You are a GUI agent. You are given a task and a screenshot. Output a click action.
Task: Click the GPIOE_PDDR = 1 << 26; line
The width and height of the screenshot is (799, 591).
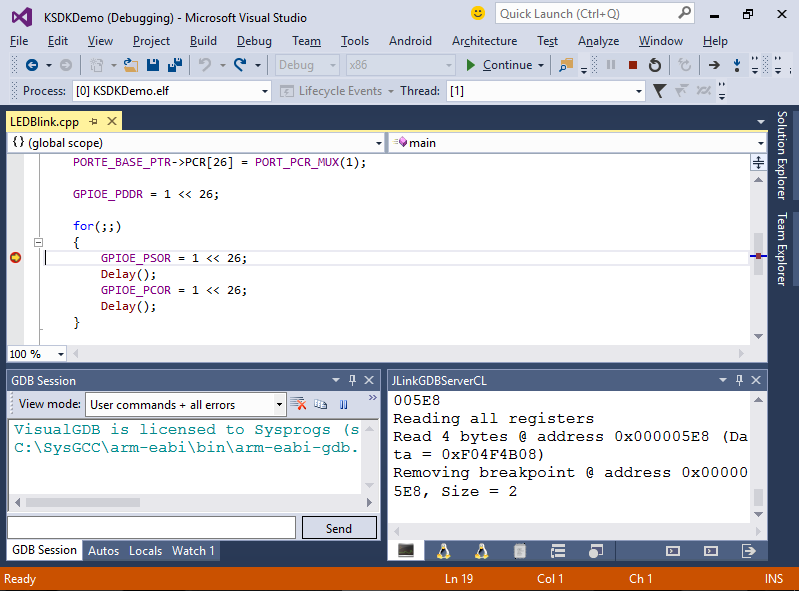[x=146, y=194]
